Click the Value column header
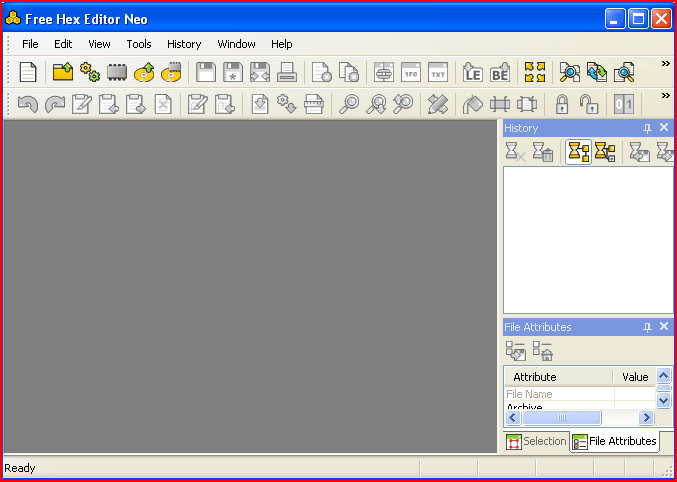The height and width of the screenshot is (482, 677). (x=635, y=377)
